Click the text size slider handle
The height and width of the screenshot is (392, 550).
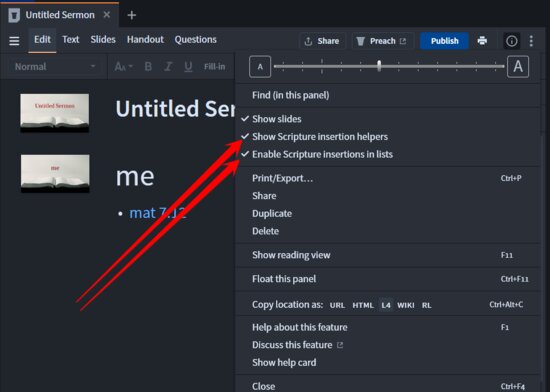click(x=379, y=66)
